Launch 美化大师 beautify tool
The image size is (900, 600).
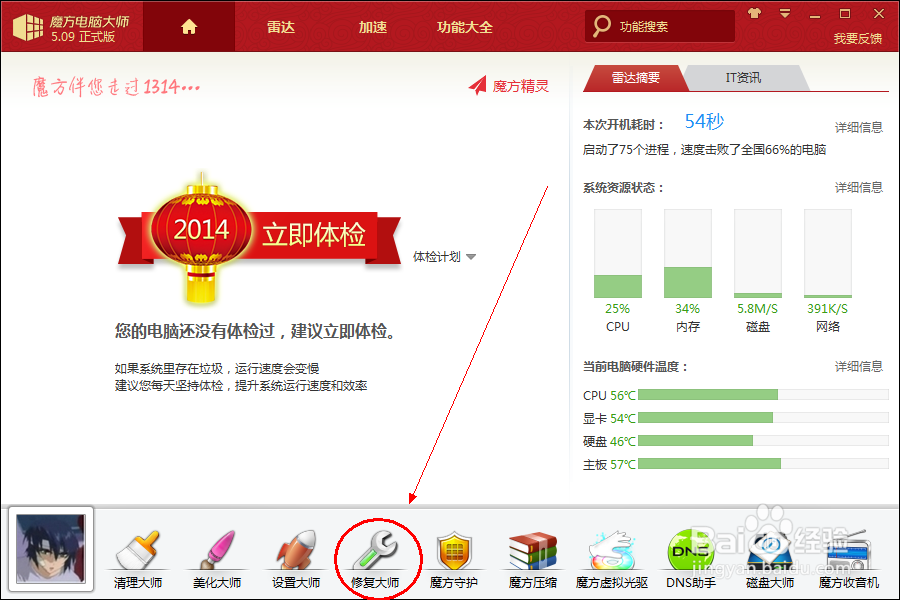click(217, 559)
